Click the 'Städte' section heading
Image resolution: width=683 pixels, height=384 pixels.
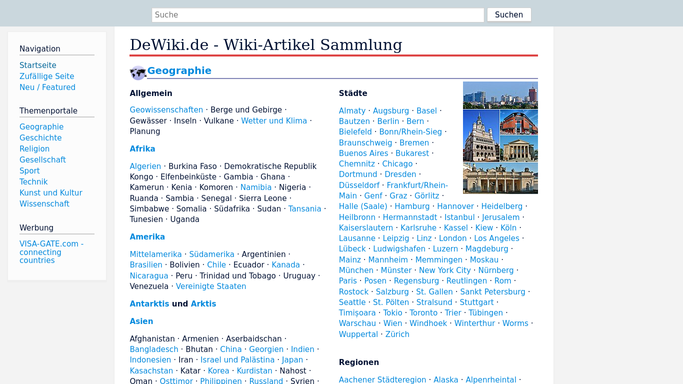353,93
